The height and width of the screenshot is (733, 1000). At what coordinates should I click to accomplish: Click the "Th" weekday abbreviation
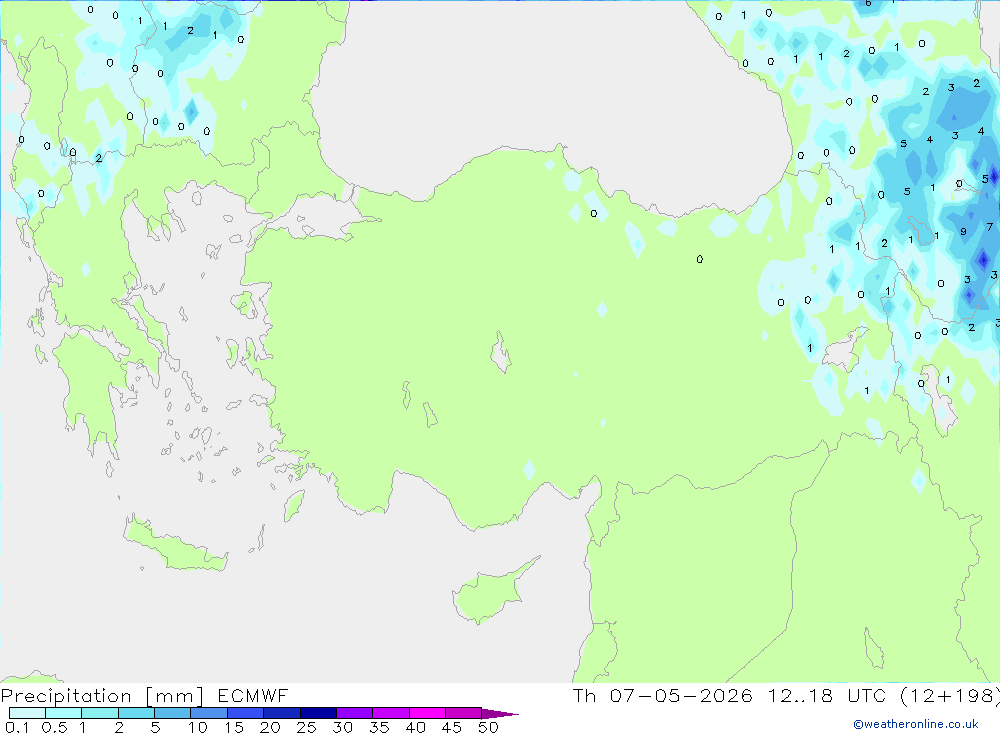584,695
